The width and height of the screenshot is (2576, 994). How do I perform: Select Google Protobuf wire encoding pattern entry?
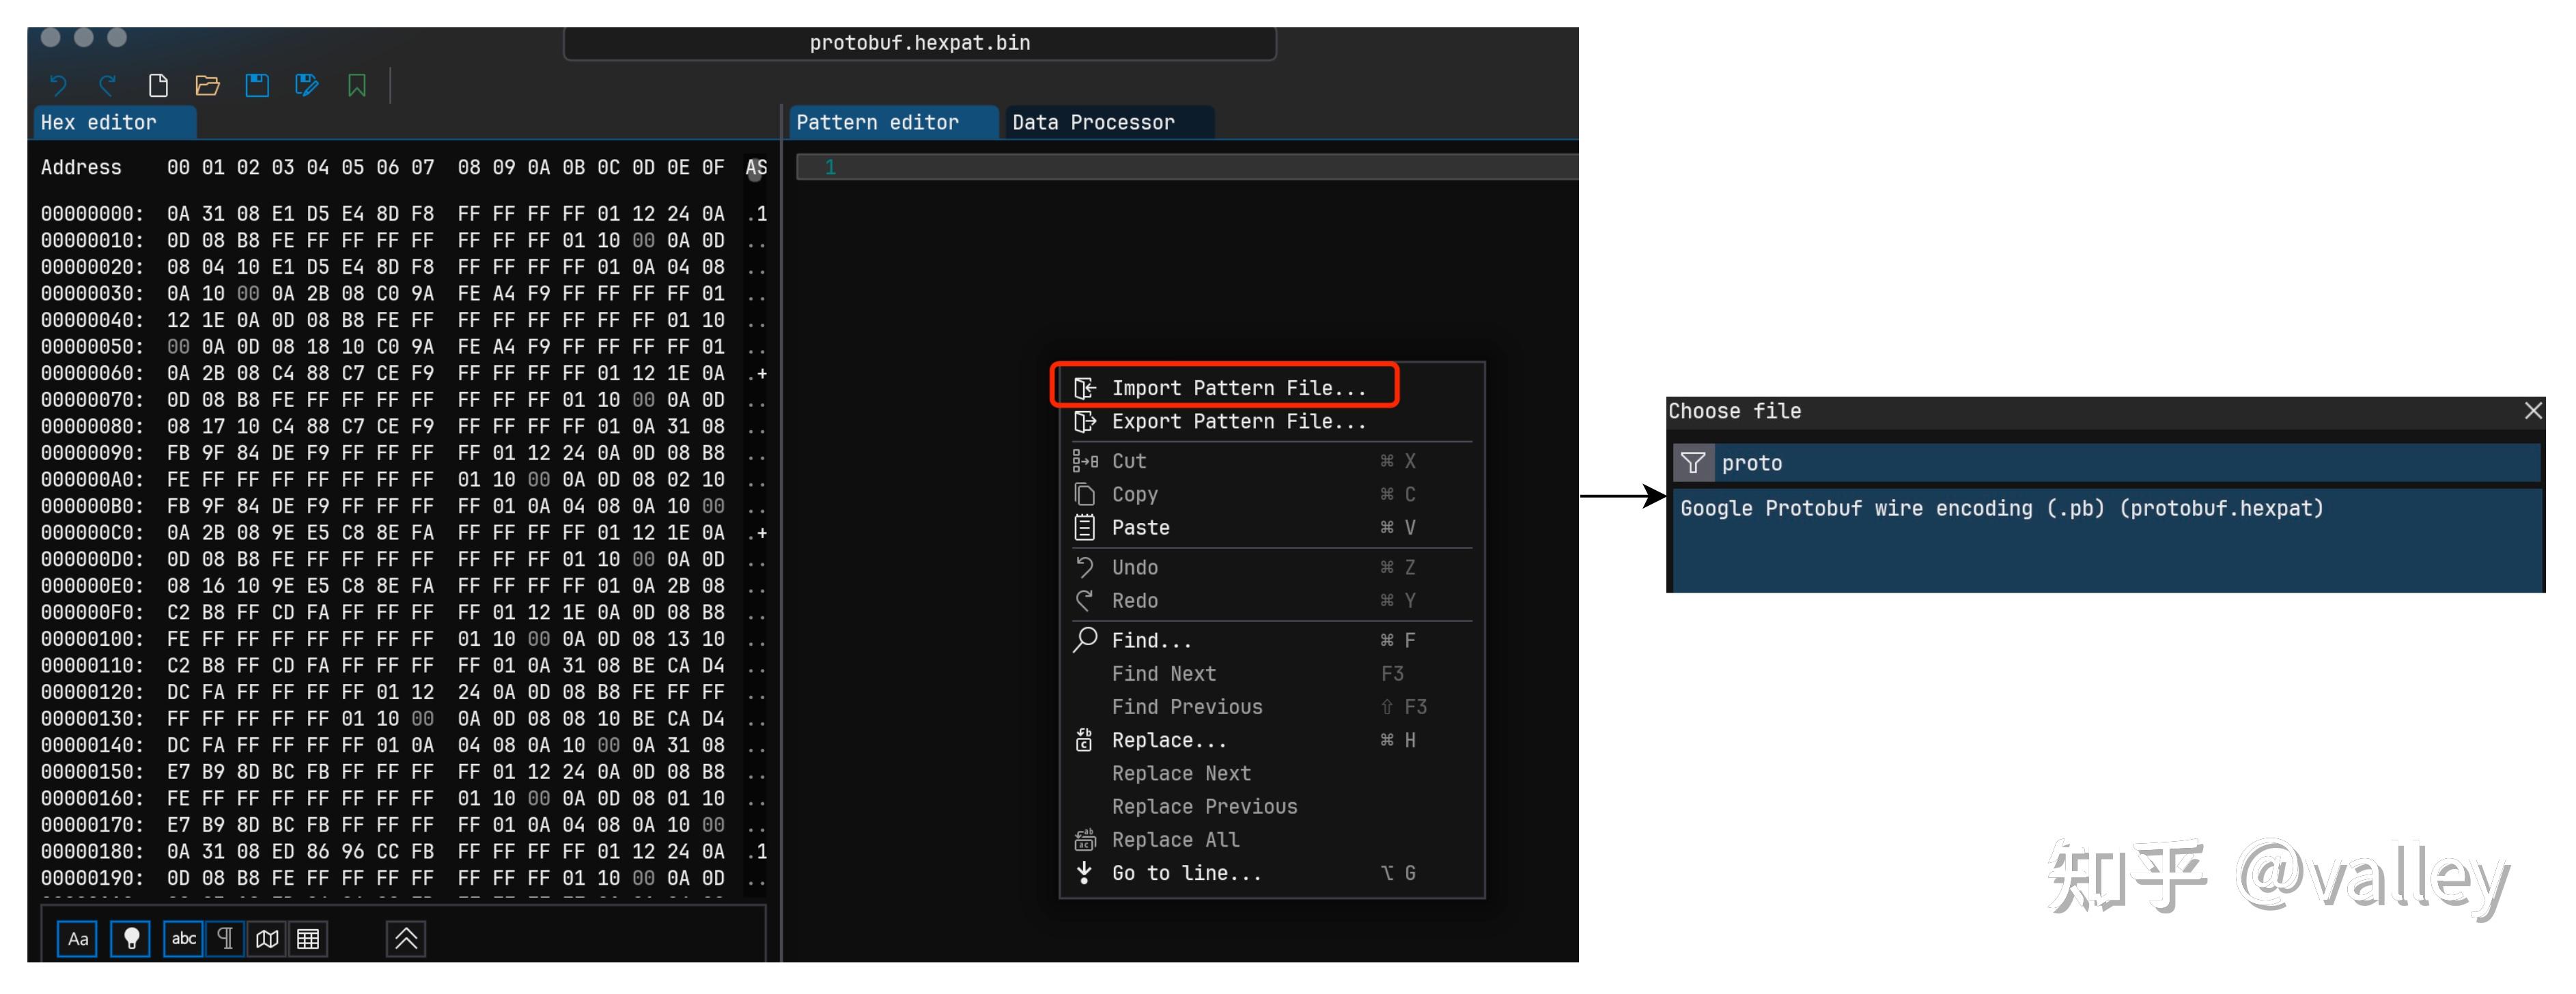[2001, 508]
